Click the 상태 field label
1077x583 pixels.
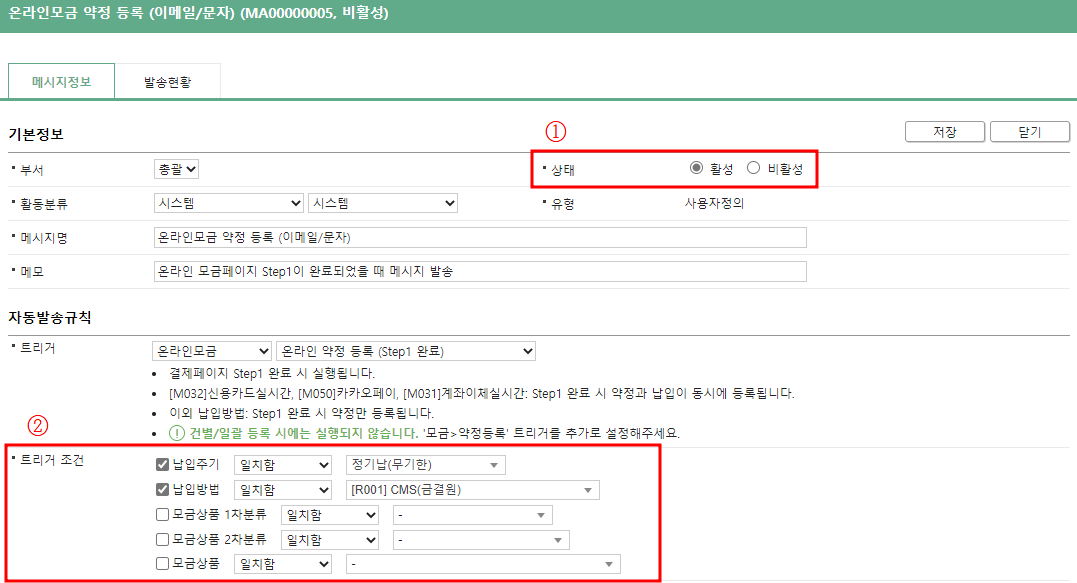(563, 170)
